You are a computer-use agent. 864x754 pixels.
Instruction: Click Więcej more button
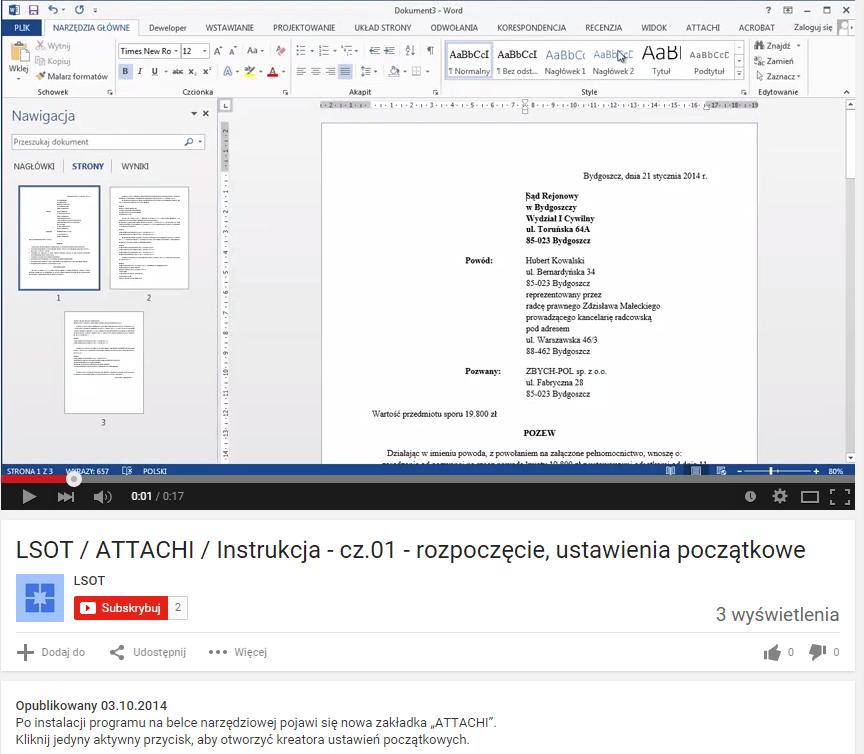(x=238, y=652)
